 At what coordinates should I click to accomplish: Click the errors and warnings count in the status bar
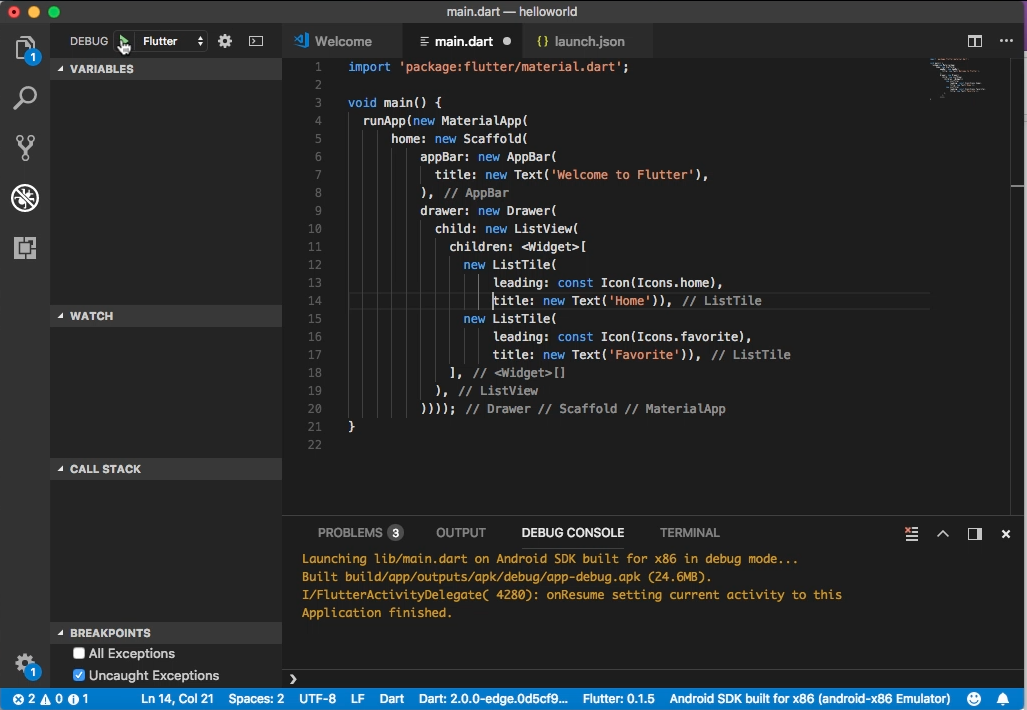pyautogui.click(x=50, y=699)
